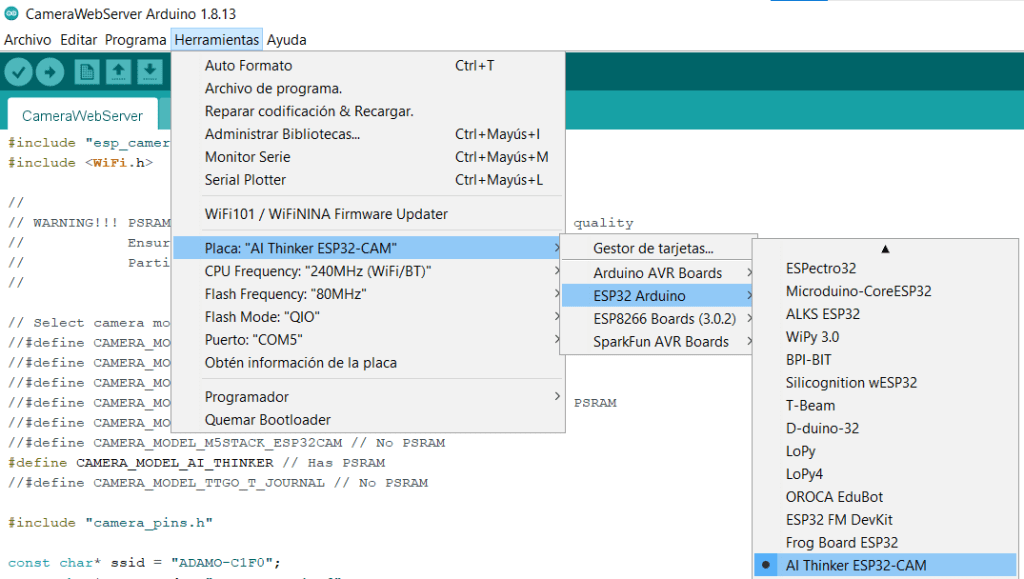Pick the T-Beam board from list
The height and width of the screenshot is (579, 1024).
click(810, 405)
